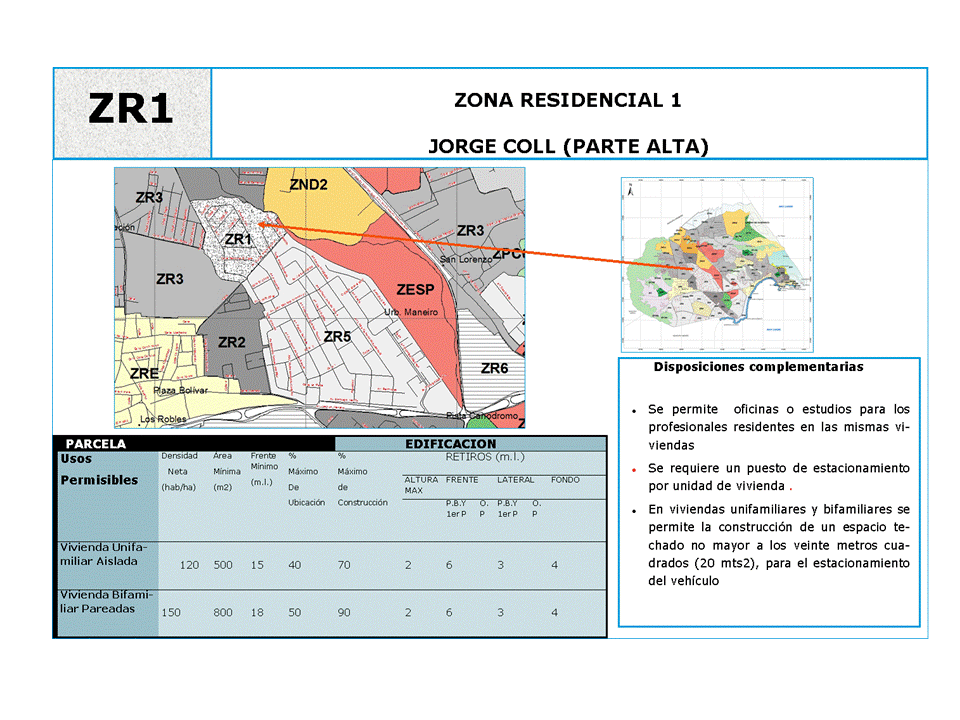The height and width of the screenshot is (720, 960).
Task: Click the location percentage value 40
Action: click(x=294, y=565)
